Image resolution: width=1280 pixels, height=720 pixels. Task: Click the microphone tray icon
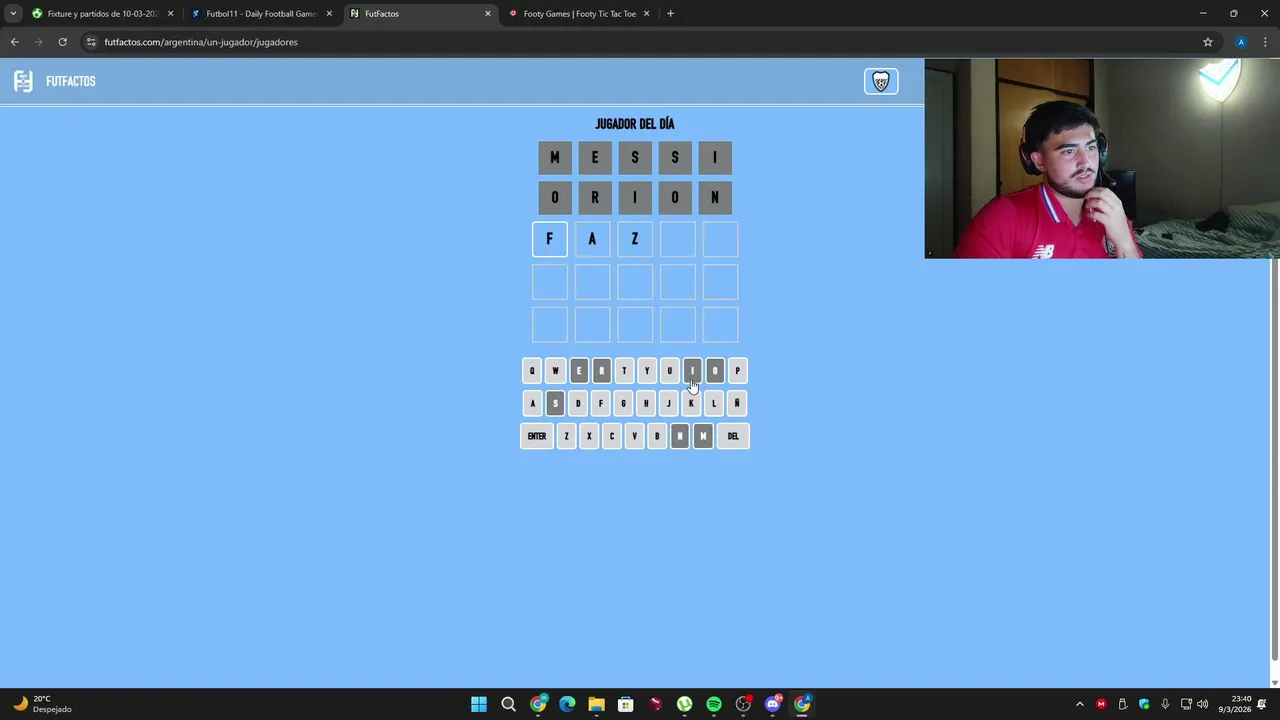(1165, 704)
